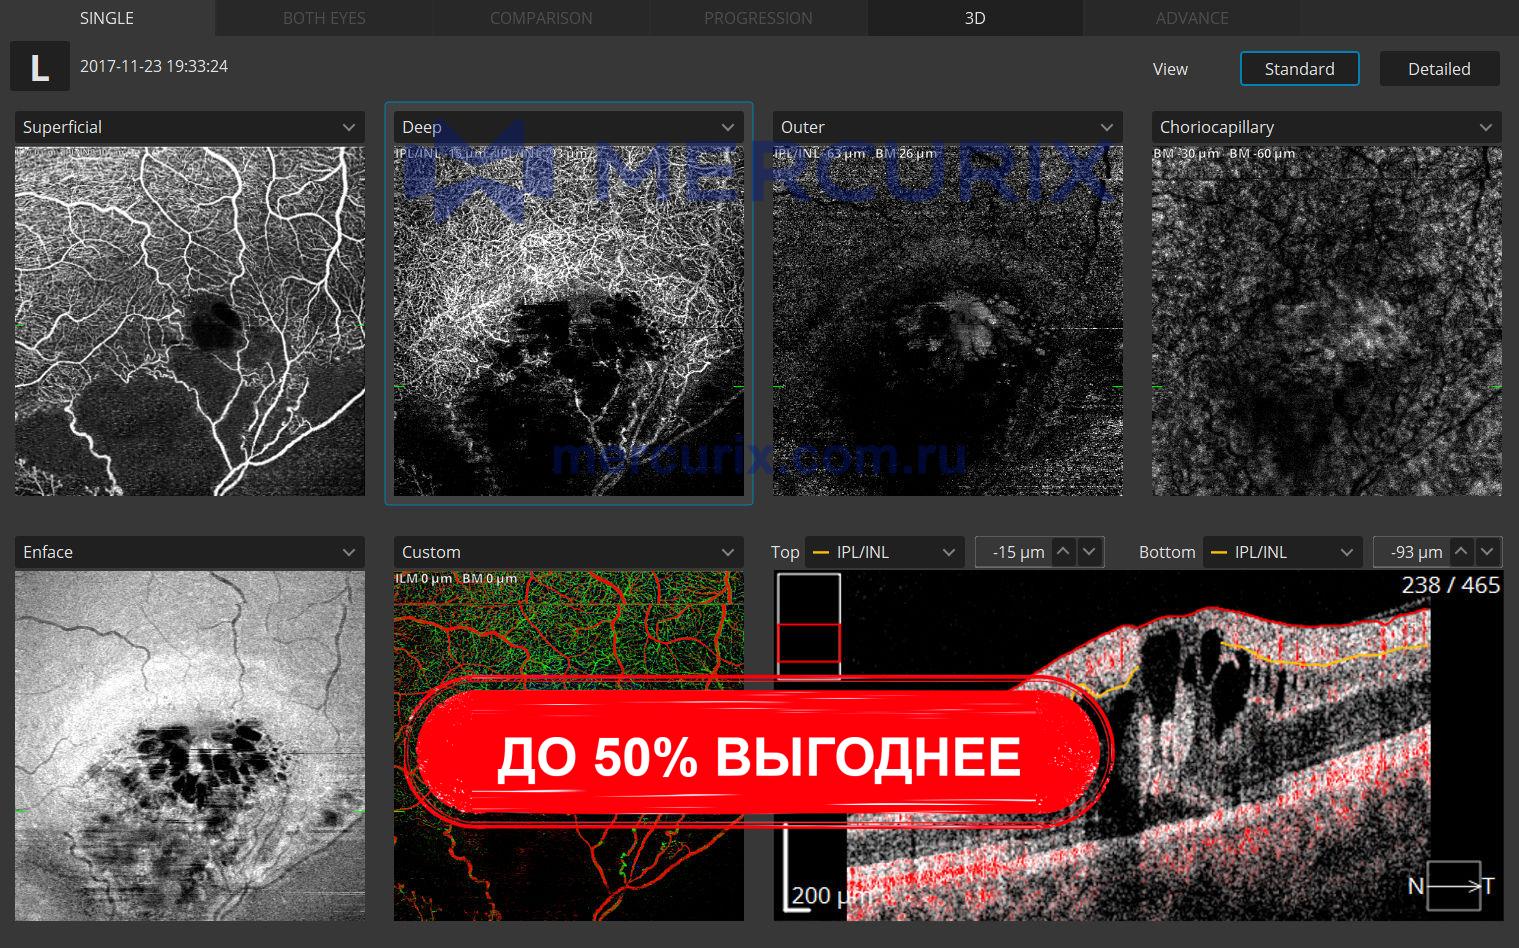Increase the Top offset with up arrow
This screenshot has width=1519, height=948.
tap(1064, 551)
